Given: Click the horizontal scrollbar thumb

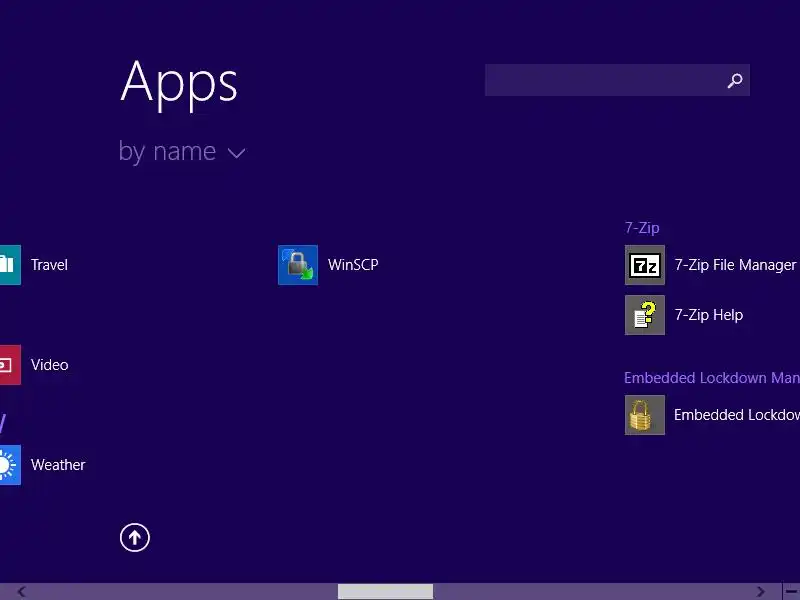Looking at the screenshot, I should 385,592.
